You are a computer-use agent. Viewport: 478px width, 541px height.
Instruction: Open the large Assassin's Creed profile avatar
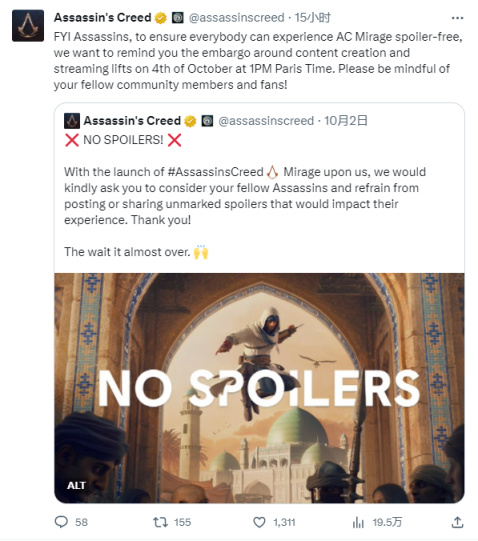(x=28, y=26)
